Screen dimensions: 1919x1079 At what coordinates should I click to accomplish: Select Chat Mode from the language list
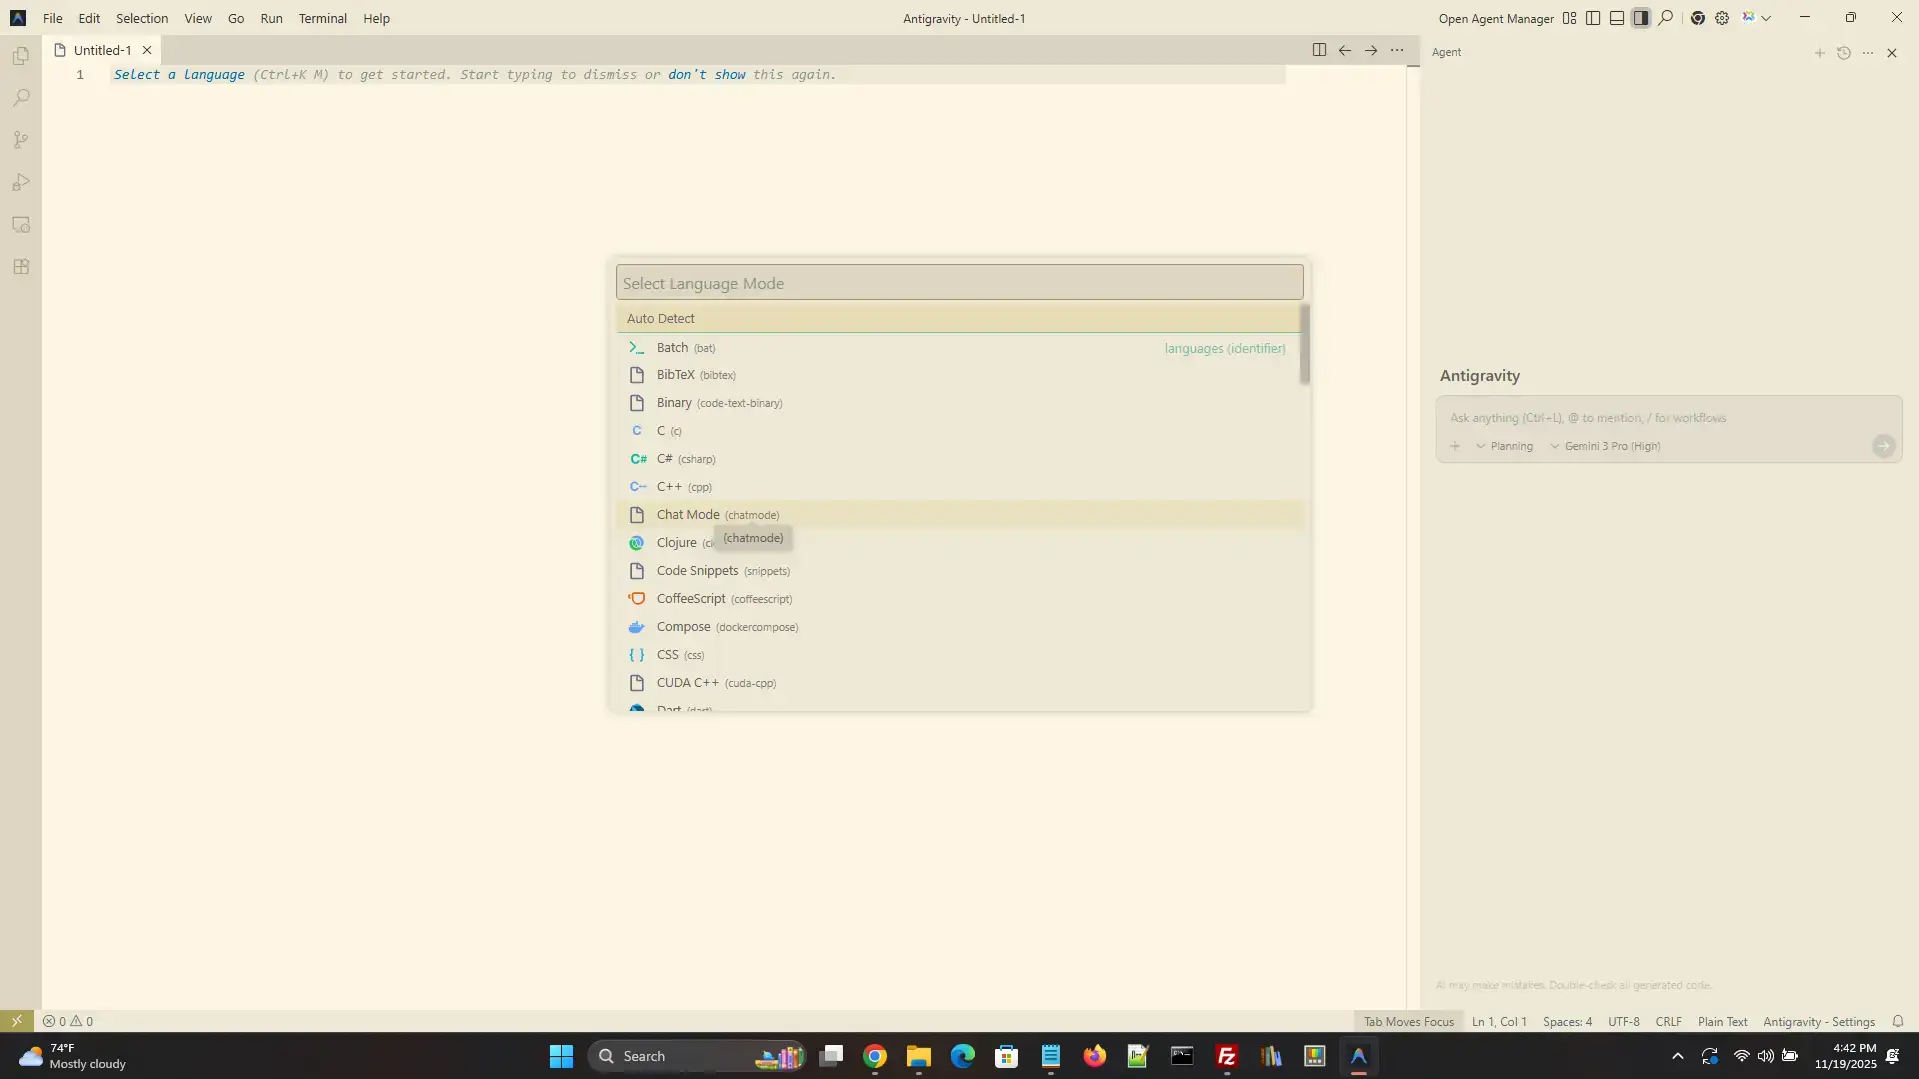click(688, 515)
